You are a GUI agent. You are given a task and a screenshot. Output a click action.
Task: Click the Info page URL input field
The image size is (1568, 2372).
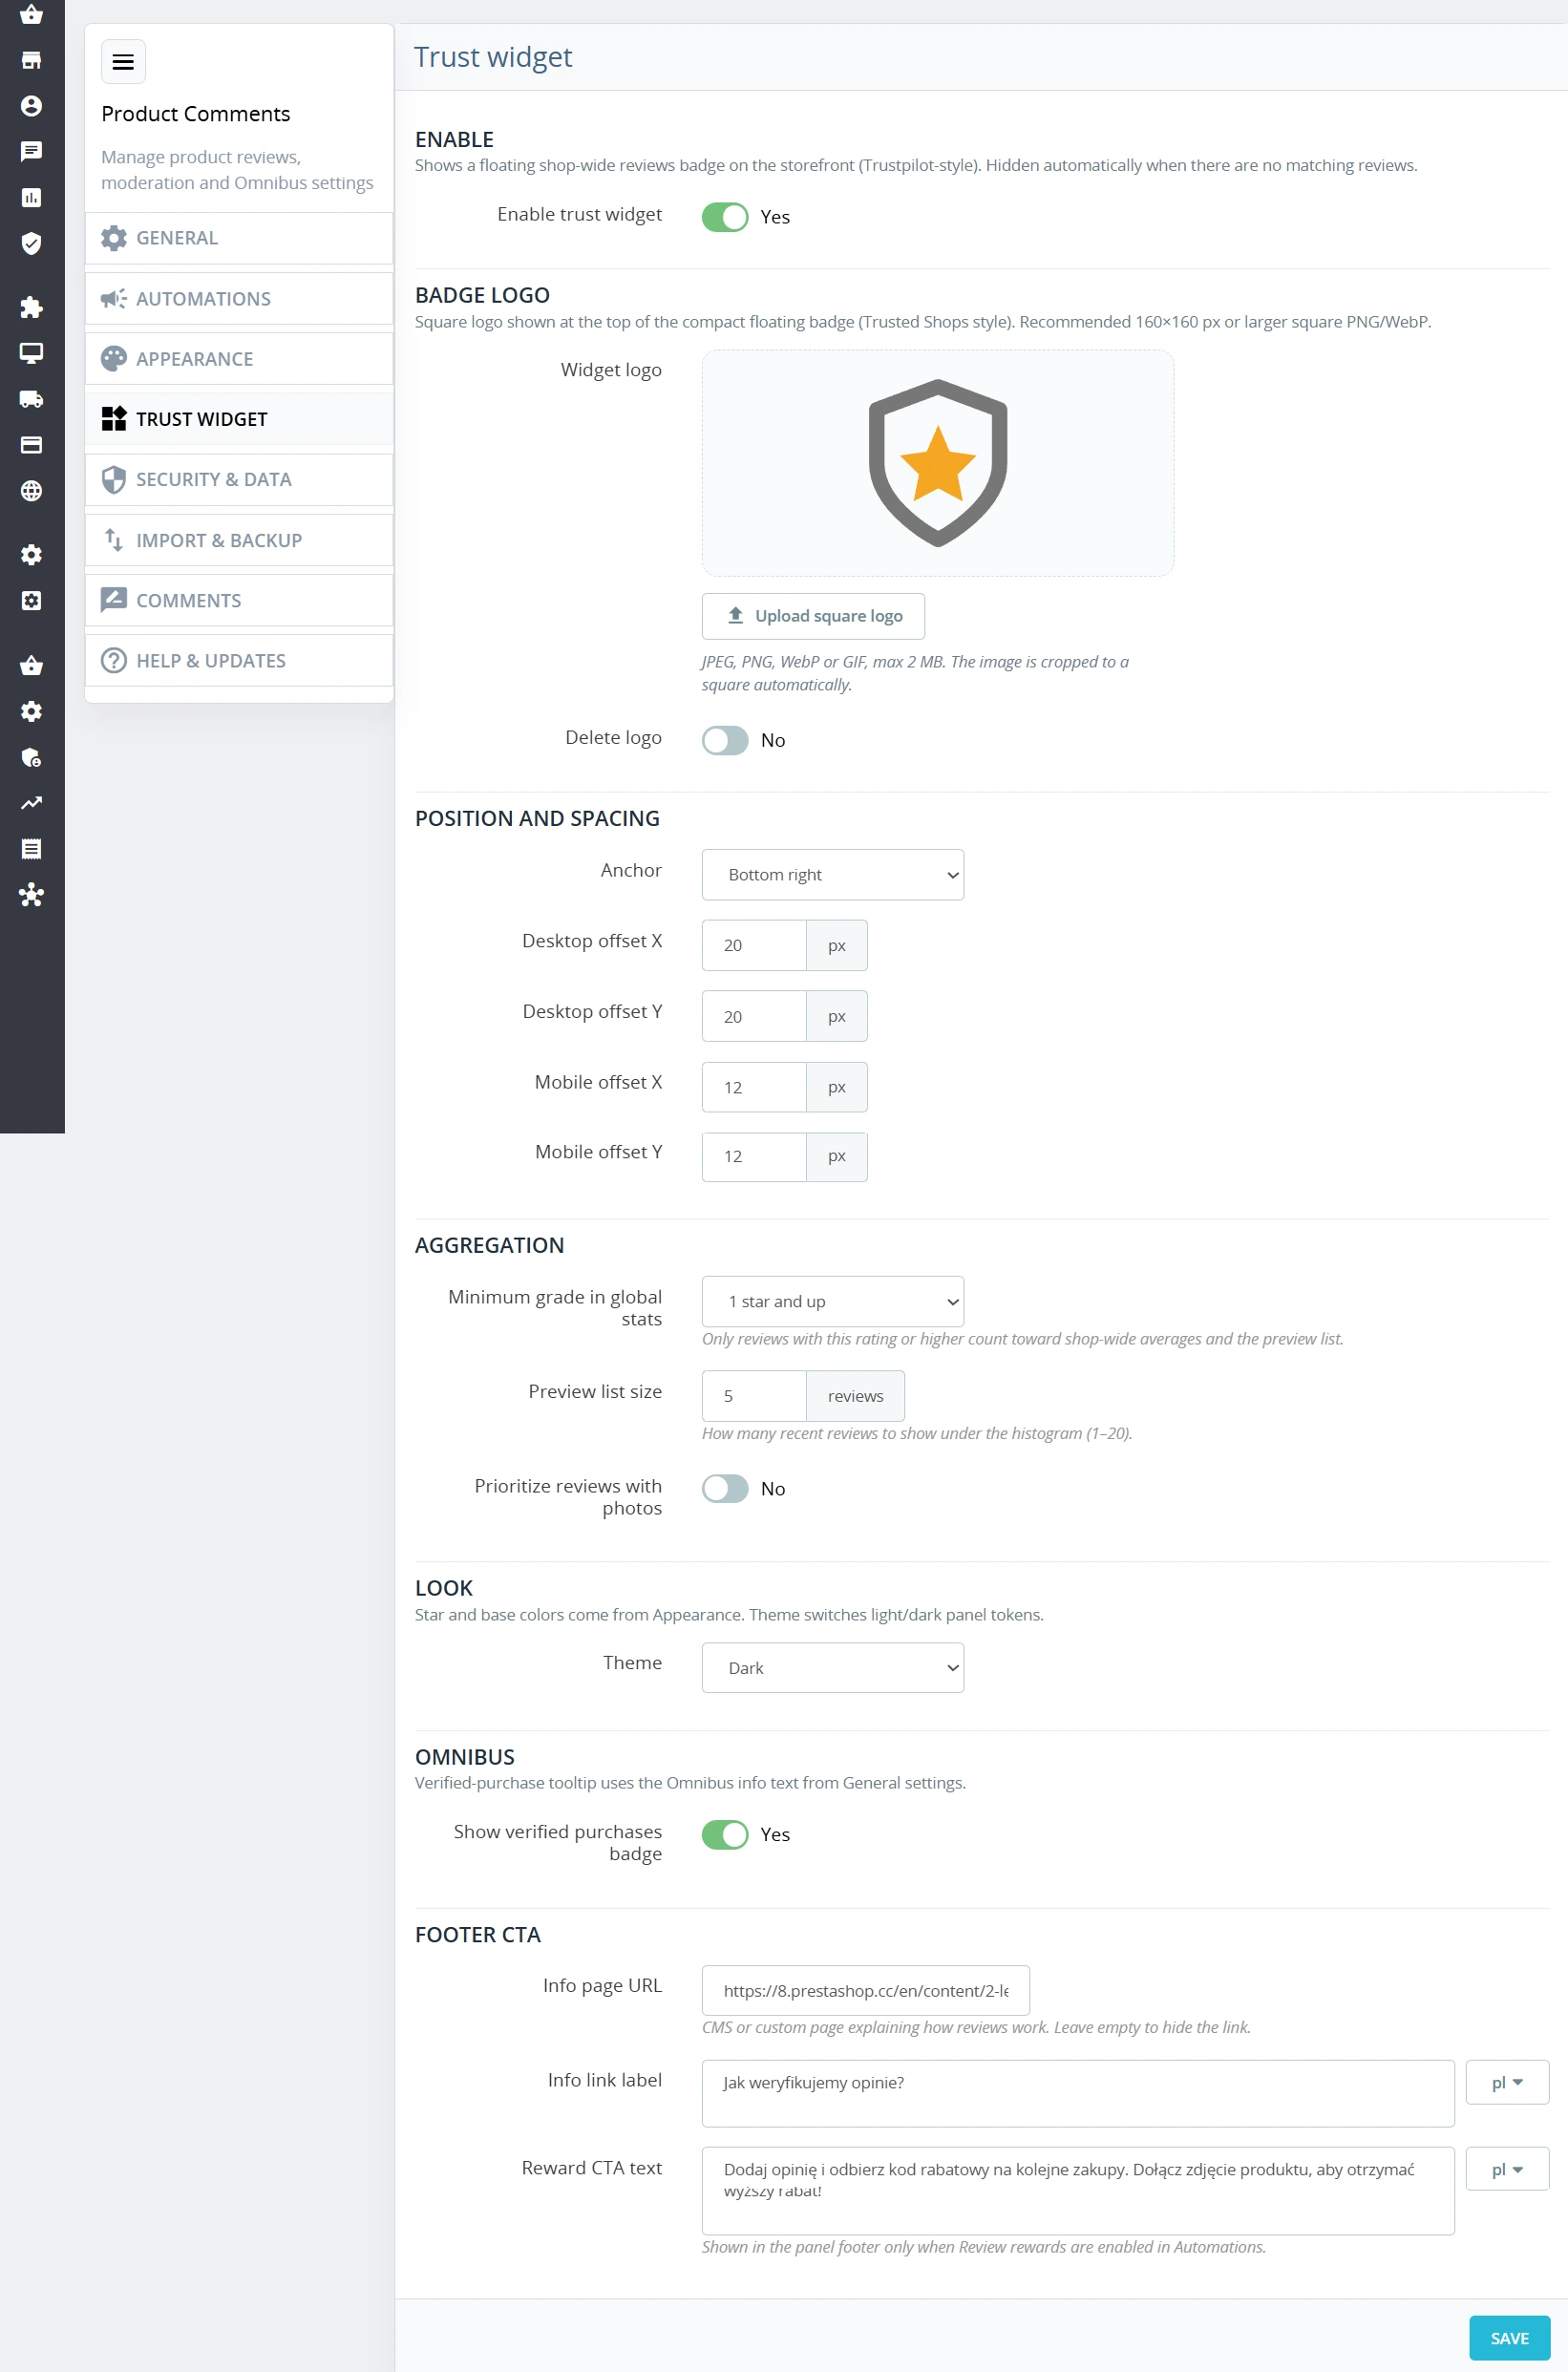point(866,1990)
